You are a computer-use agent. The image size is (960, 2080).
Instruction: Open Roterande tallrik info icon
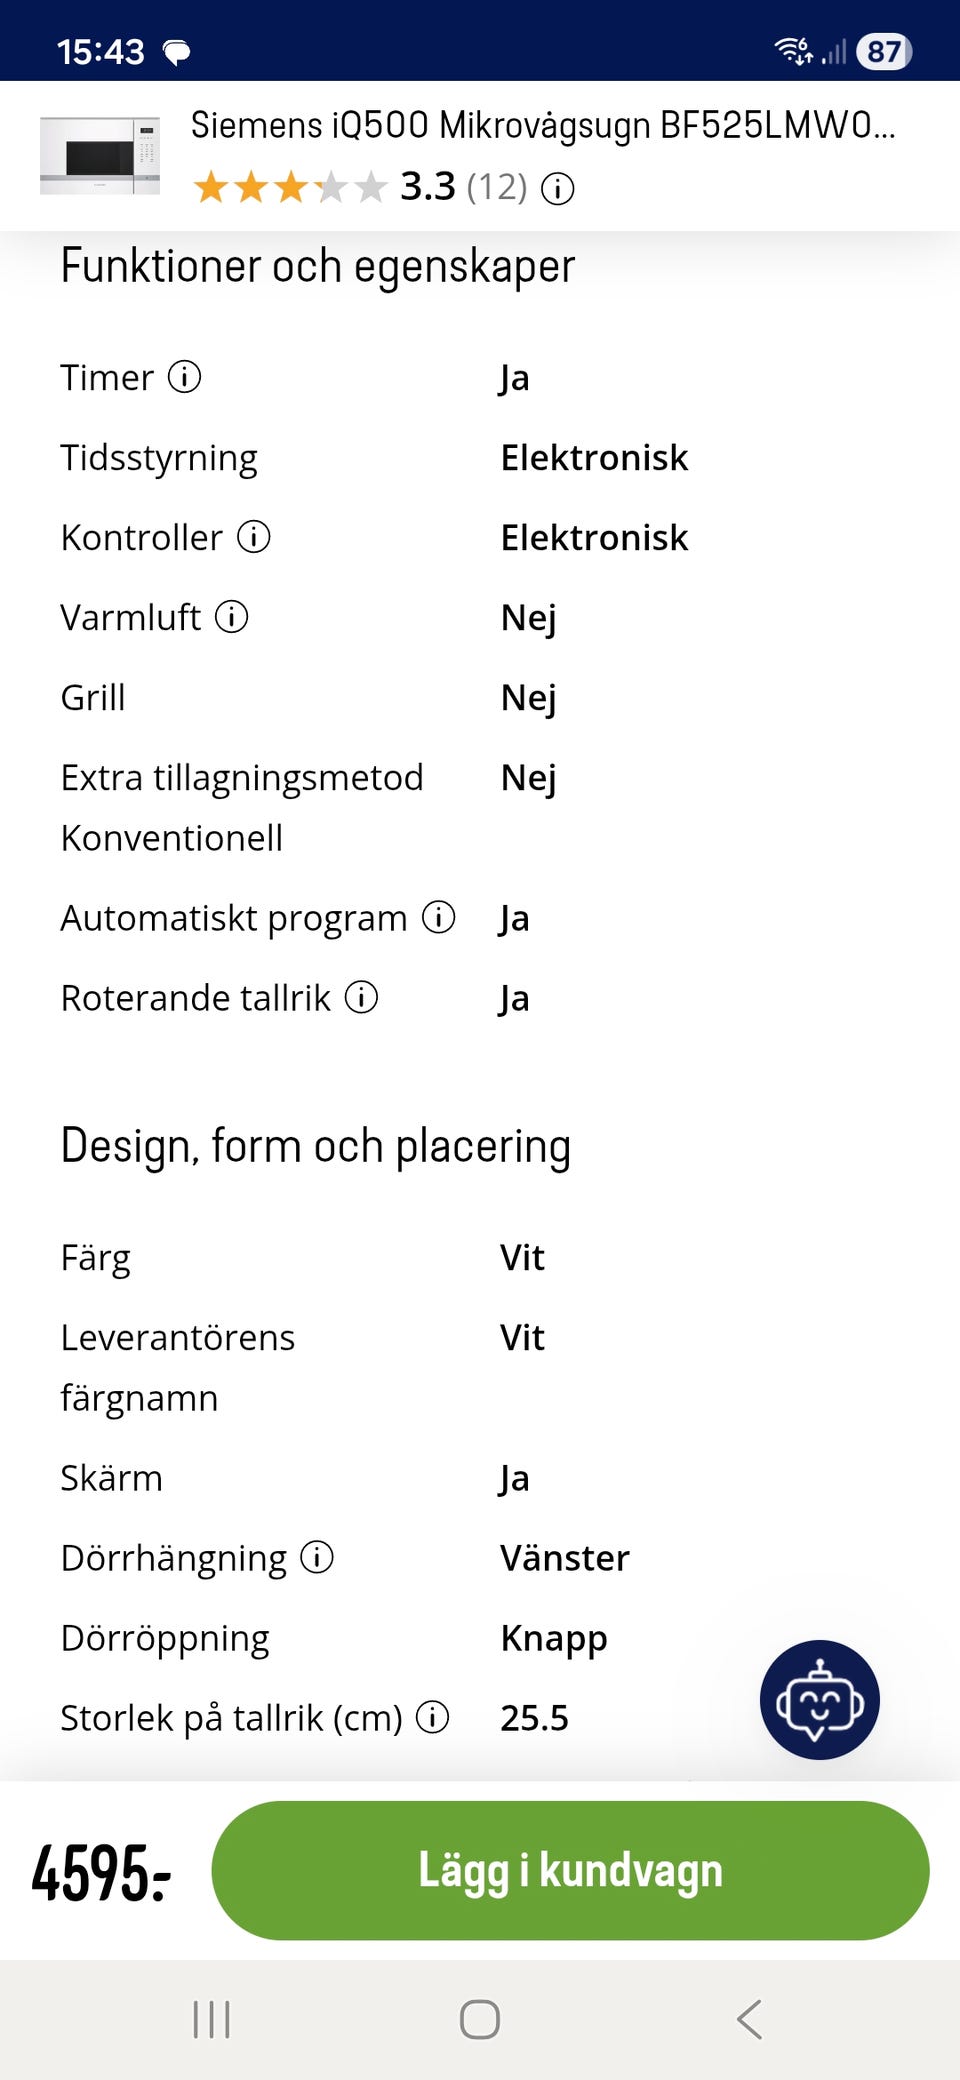(x=361, y=997)
